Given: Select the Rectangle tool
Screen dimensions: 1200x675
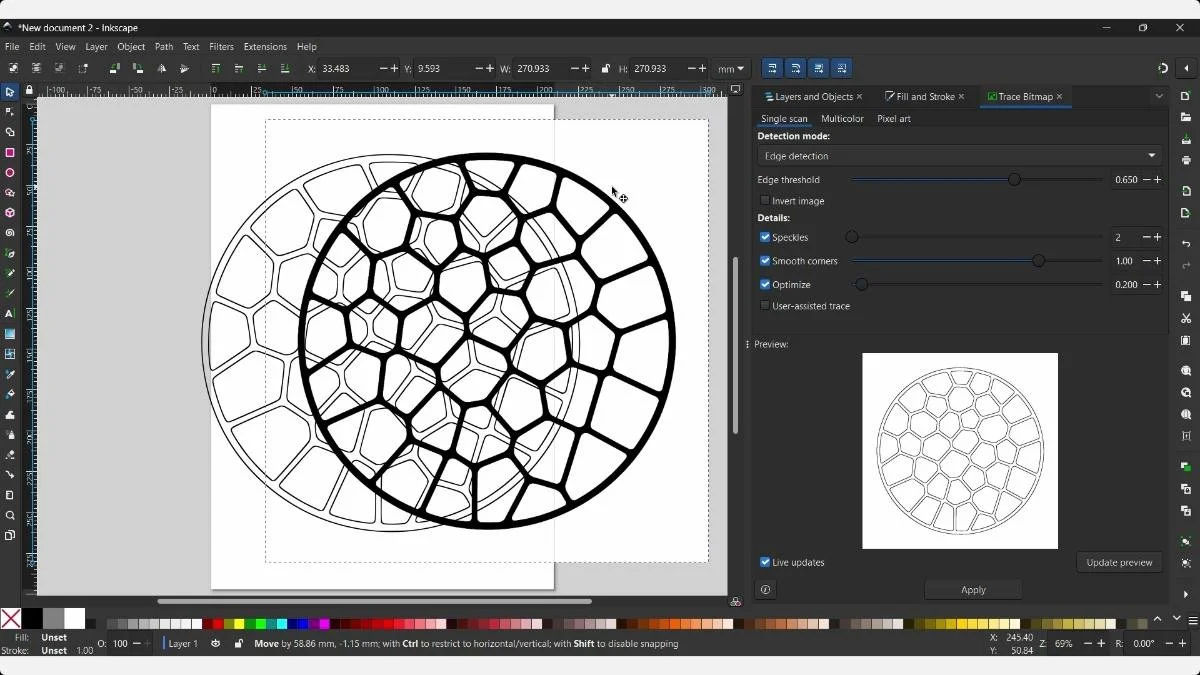Looking at the screenshot, I should (x=10, y=153).
